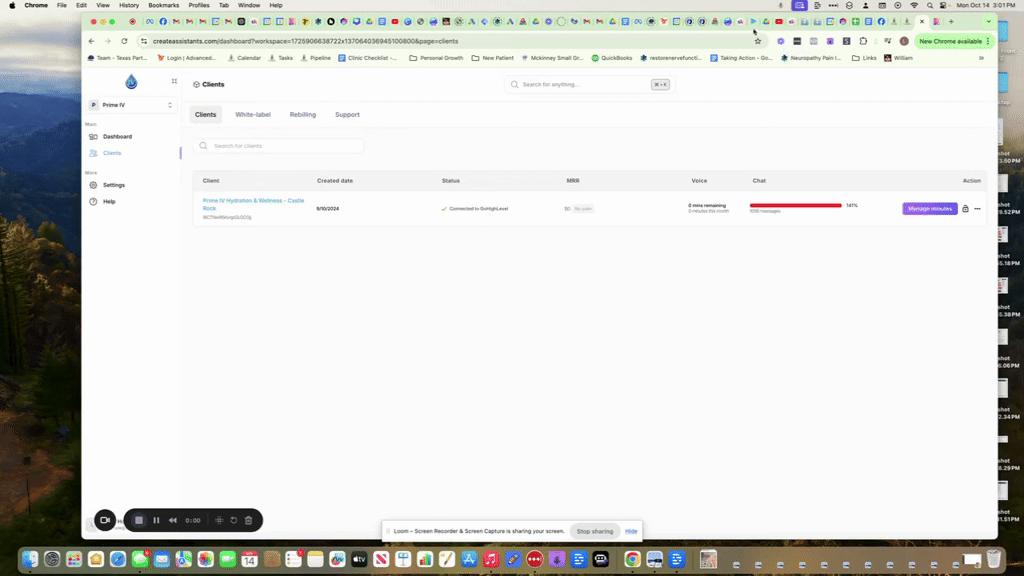The width and height of the screenshot is (1024, 576).
Task: Toggle the lock icon beside Manage minutes
Action: click(x=964, y=208)
